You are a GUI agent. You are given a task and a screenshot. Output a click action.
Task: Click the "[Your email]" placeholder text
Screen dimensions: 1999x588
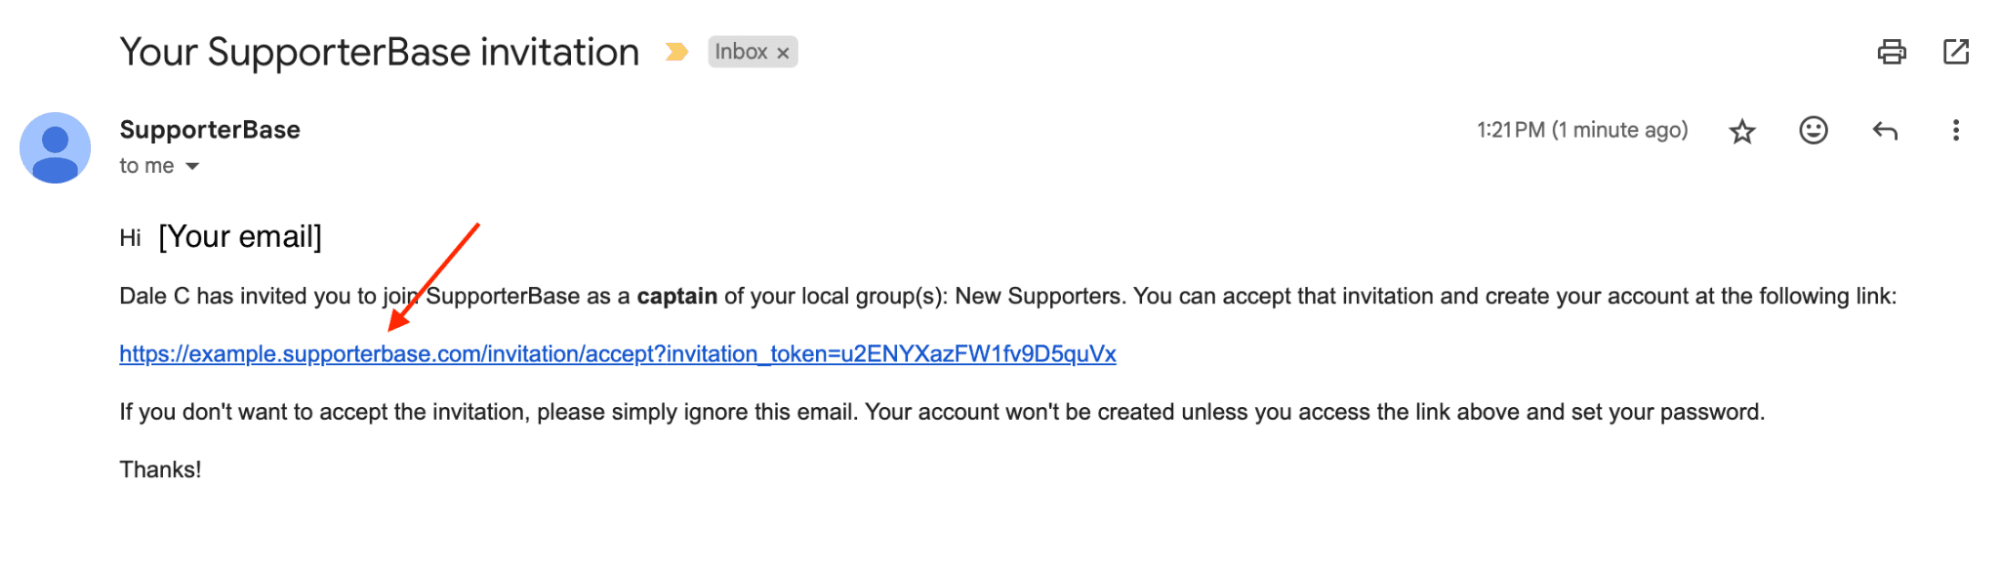pyautogui.click(x=240, y=237)
